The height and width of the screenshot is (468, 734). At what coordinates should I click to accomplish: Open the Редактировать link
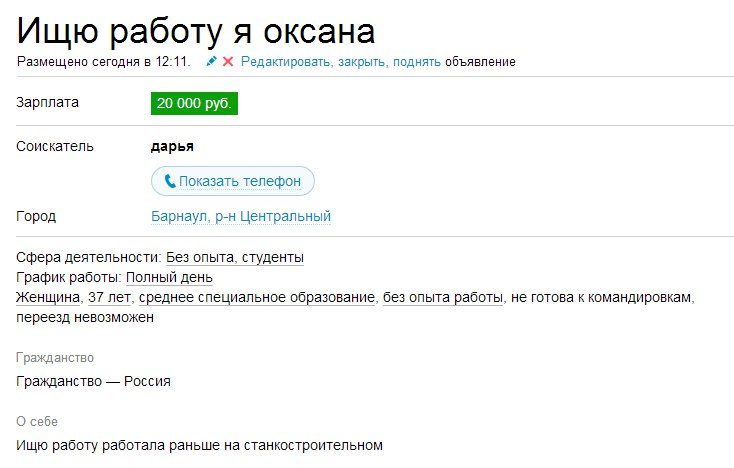click(284, 62)
